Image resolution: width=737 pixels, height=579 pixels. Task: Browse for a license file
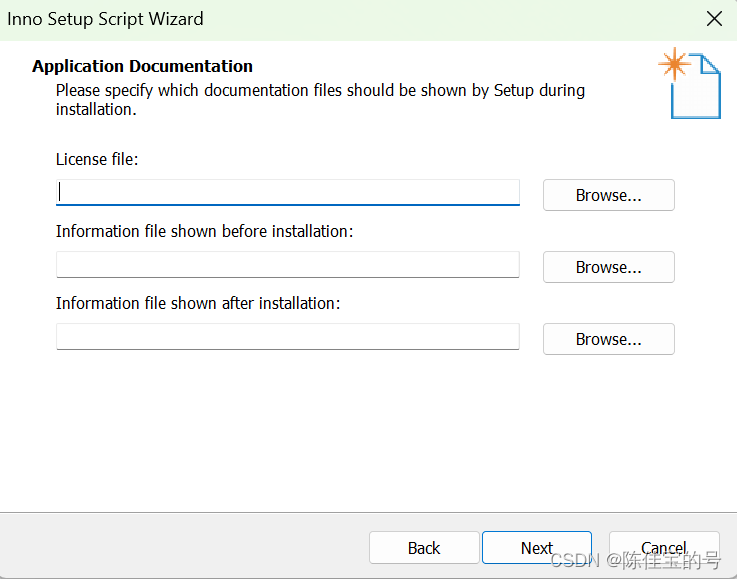(609, 195)
